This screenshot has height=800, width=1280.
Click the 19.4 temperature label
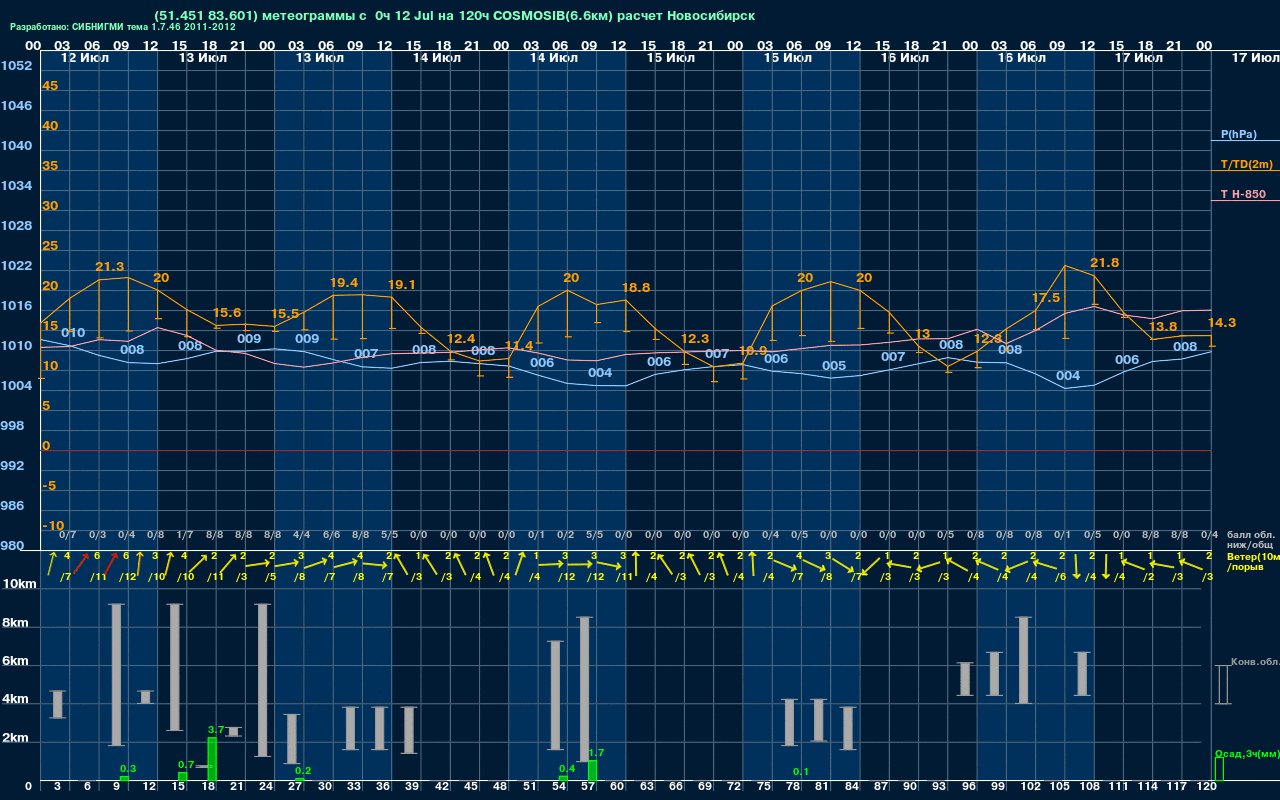344,283
